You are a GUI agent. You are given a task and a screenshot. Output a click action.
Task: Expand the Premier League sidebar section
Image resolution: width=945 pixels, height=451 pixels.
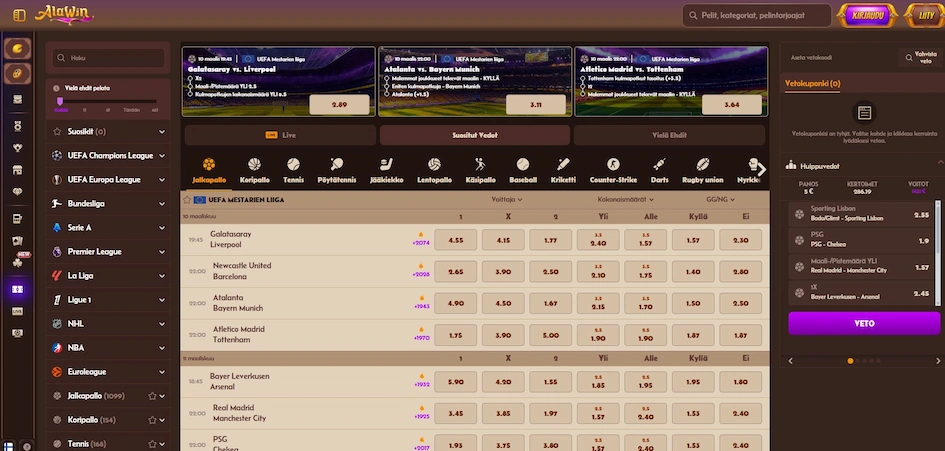[x=108, y=252]
